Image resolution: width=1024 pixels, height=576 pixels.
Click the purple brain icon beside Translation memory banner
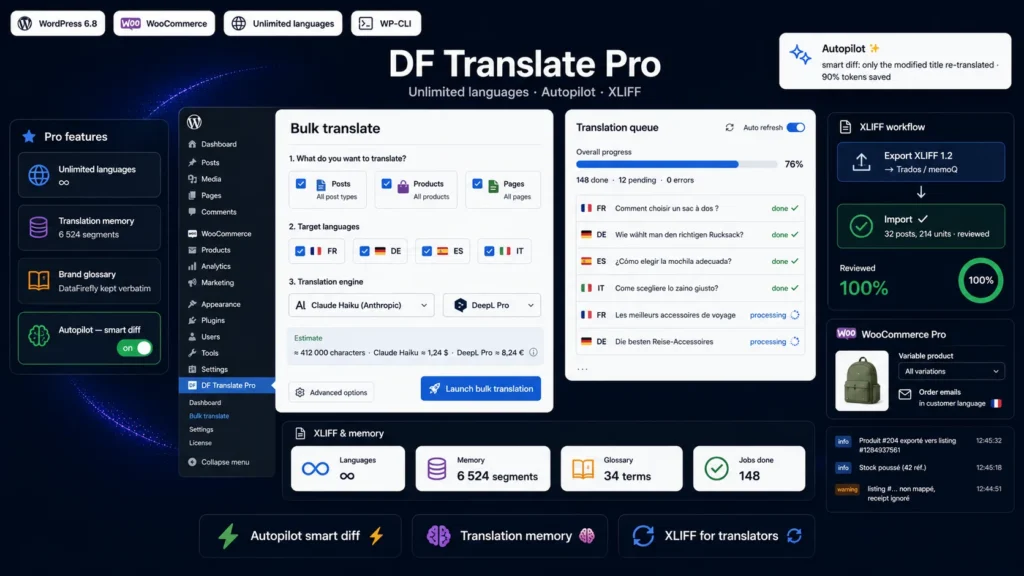coord(438,536)
